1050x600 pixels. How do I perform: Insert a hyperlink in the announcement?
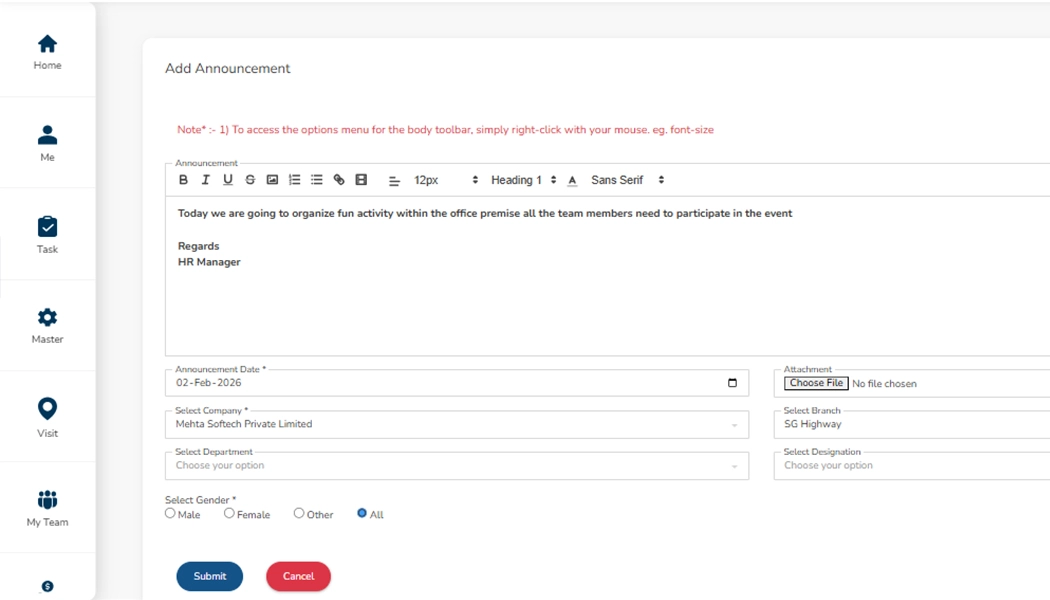338,179
